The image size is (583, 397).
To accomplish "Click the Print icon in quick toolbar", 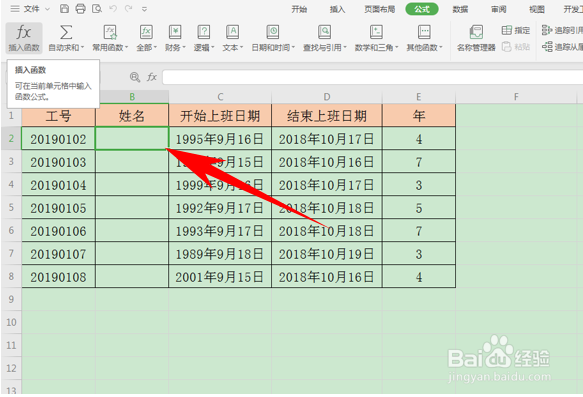I will (80, 9).
